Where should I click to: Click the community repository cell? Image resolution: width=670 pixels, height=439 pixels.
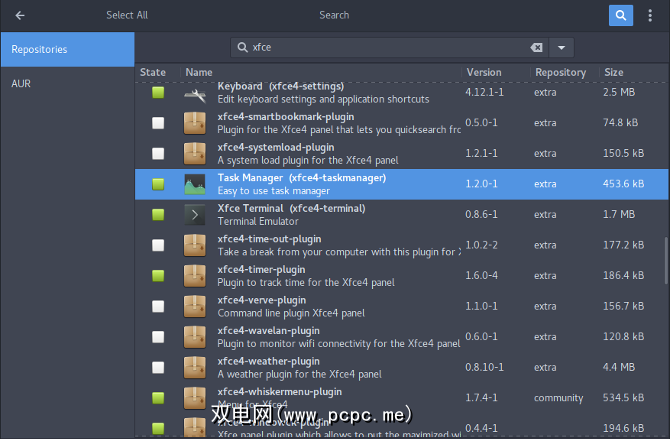pos(558,398)
